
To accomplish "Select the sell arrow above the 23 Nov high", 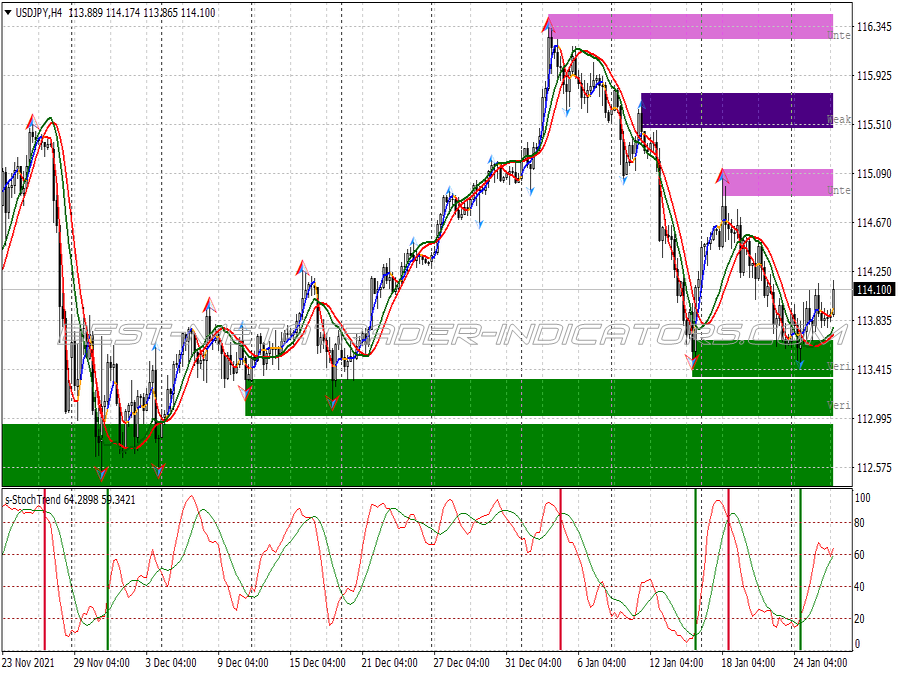I will click(x=32, y=122).
